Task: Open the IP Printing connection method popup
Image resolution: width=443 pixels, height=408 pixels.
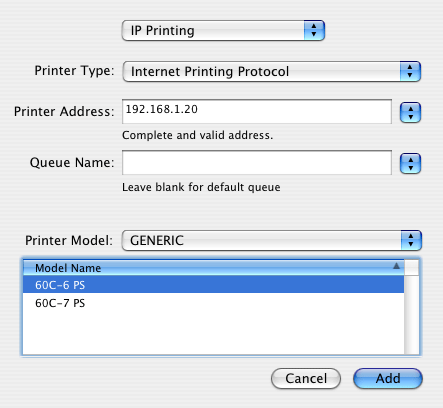Action: click(223, 30)
